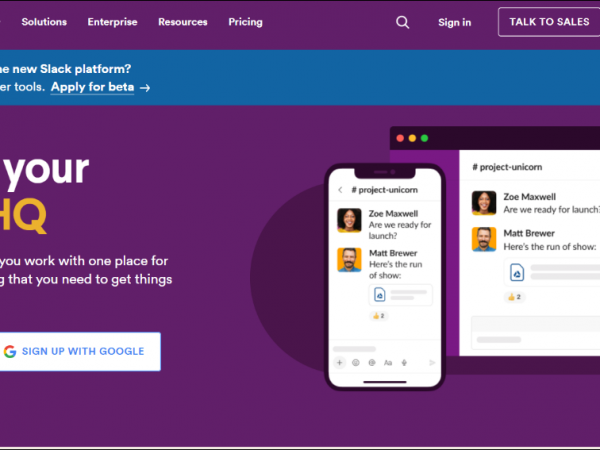Click the thumbs-up reaction in desktop chat

click(515, 297)
